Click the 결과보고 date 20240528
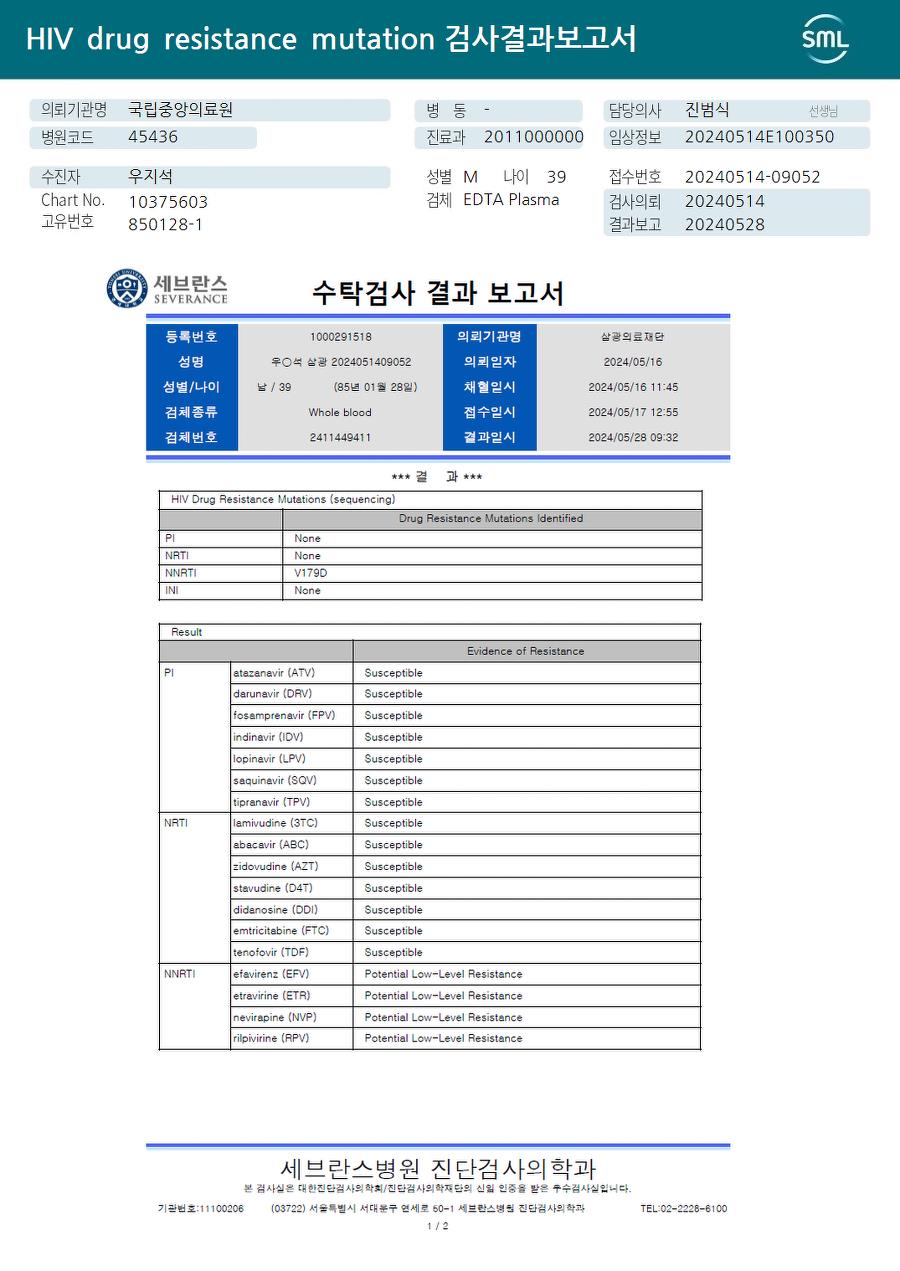The image size is (900, 1271). (725, 225)
